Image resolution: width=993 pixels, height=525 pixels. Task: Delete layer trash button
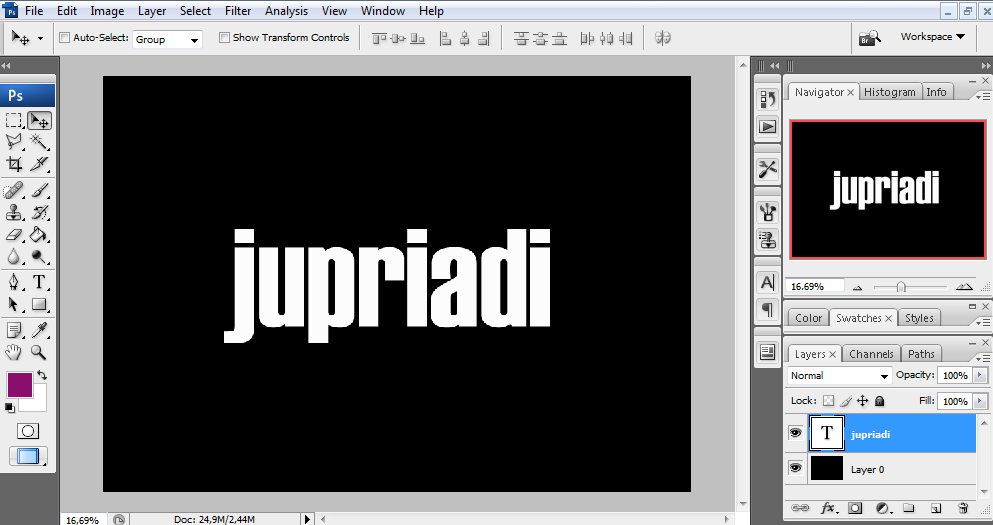tap(963, 508)
